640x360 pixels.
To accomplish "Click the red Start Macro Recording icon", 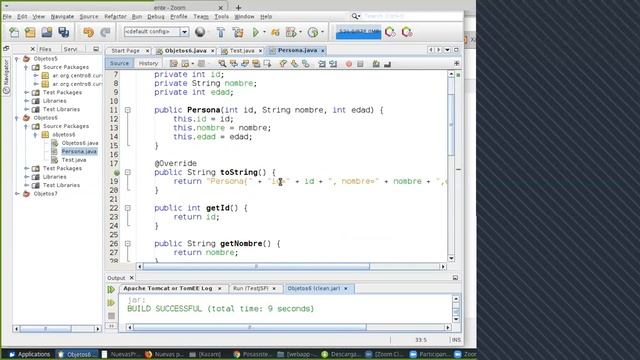I will click(349, 64).
